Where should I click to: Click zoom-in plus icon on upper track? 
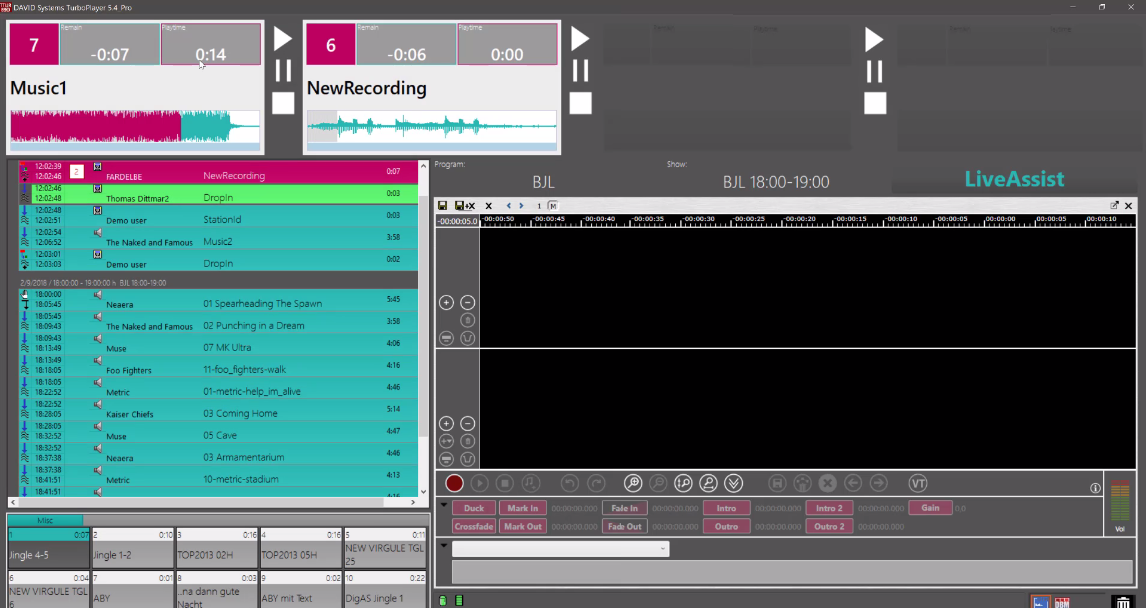(x=447, y=302)
